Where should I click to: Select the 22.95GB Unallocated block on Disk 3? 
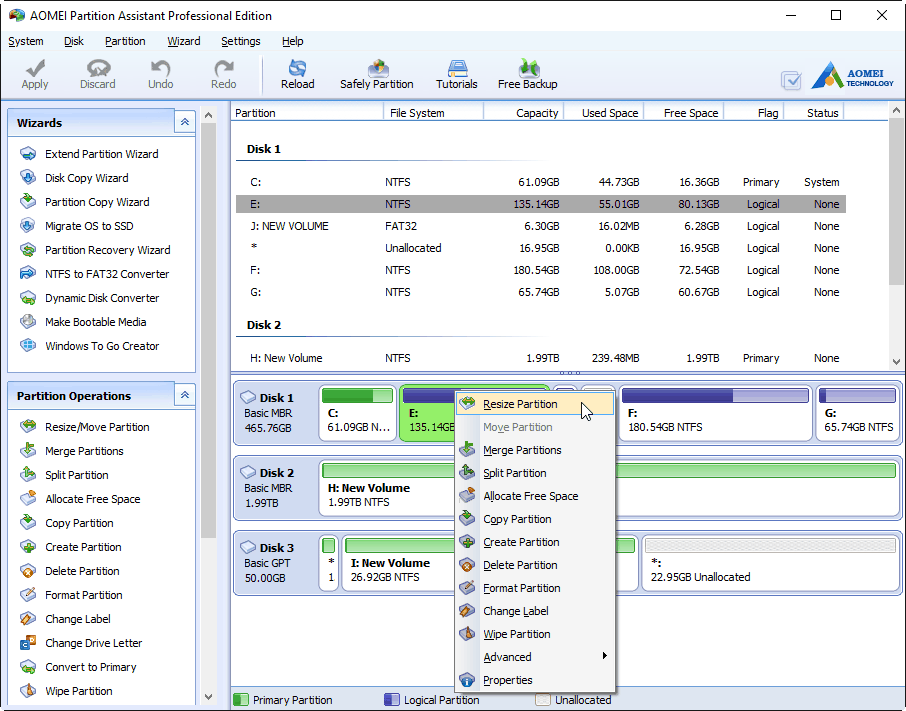tap(770, 563)
